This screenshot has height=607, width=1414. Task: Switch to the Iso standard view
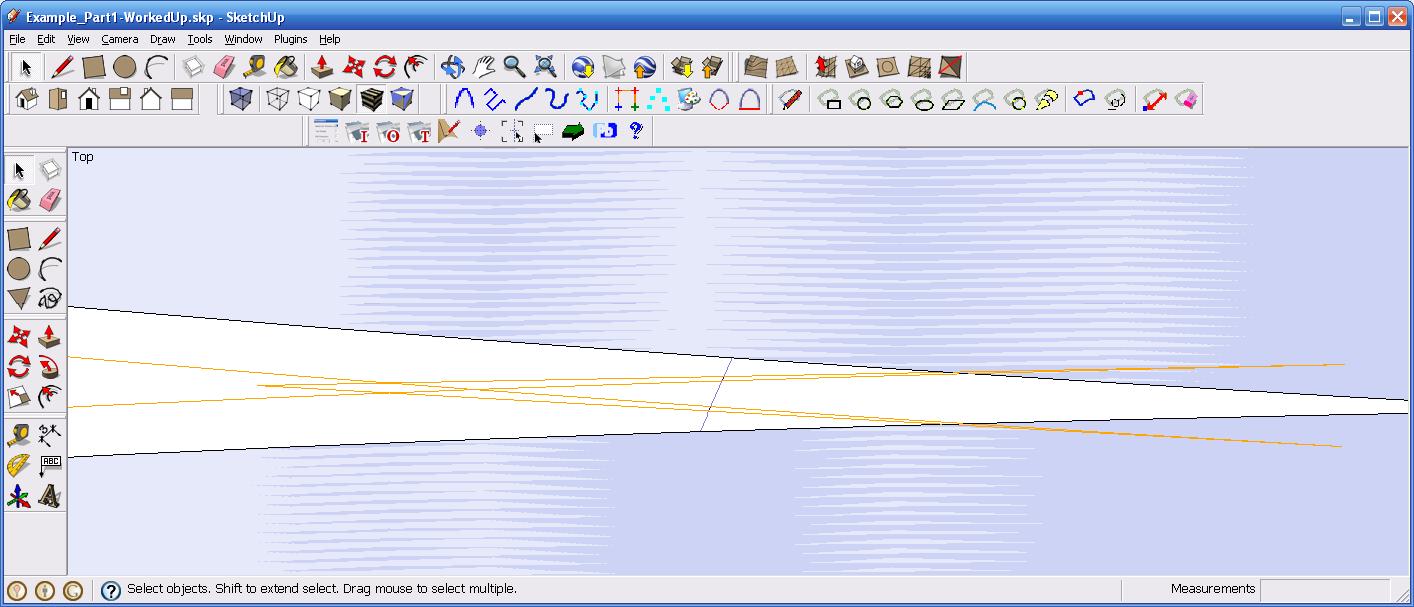coord(27,99)
